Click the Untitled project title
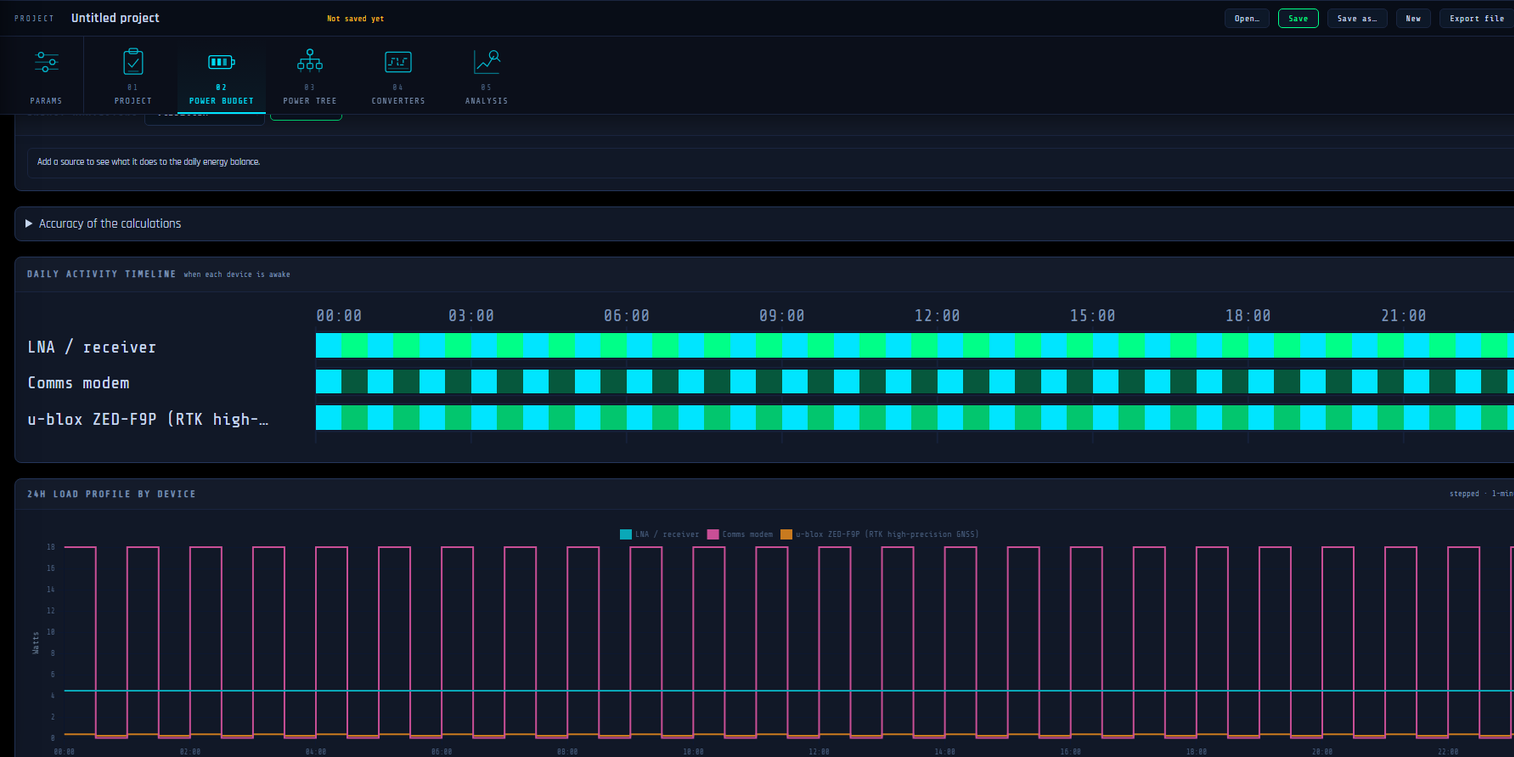 point(115,18)
